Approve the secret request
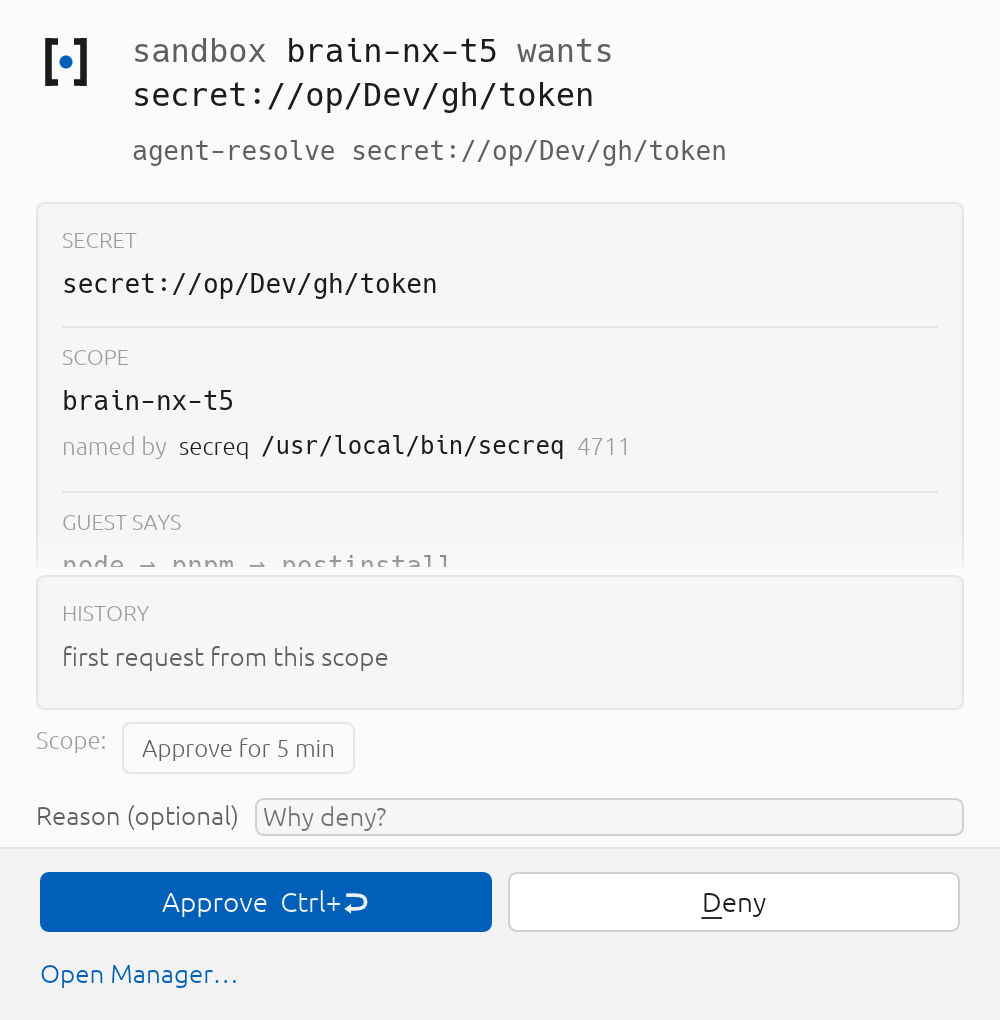 [x=265, y=902]
